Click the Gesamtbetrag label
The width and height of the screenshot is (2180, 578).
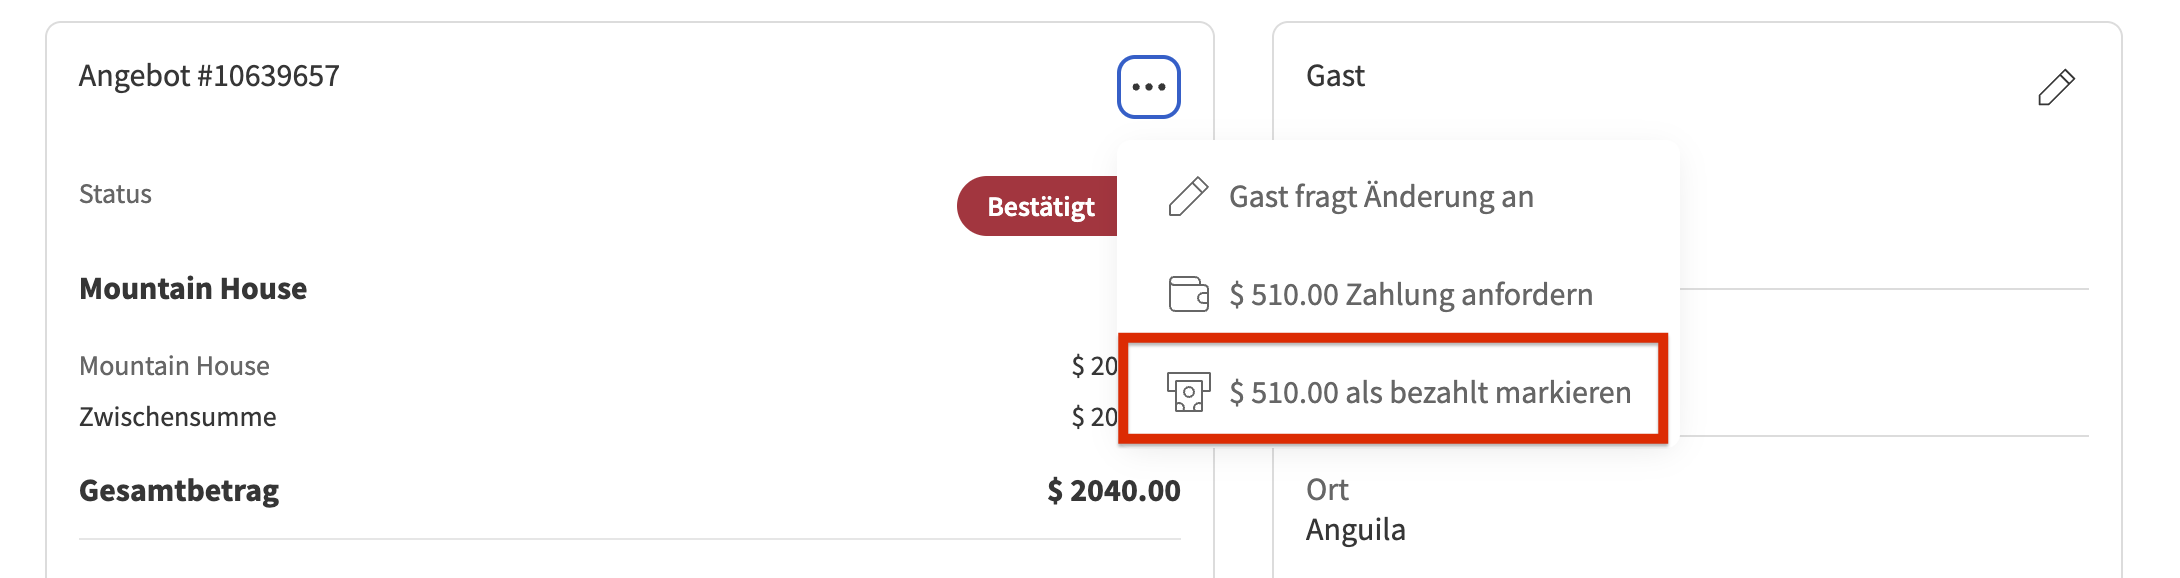(x=179, y=491)
